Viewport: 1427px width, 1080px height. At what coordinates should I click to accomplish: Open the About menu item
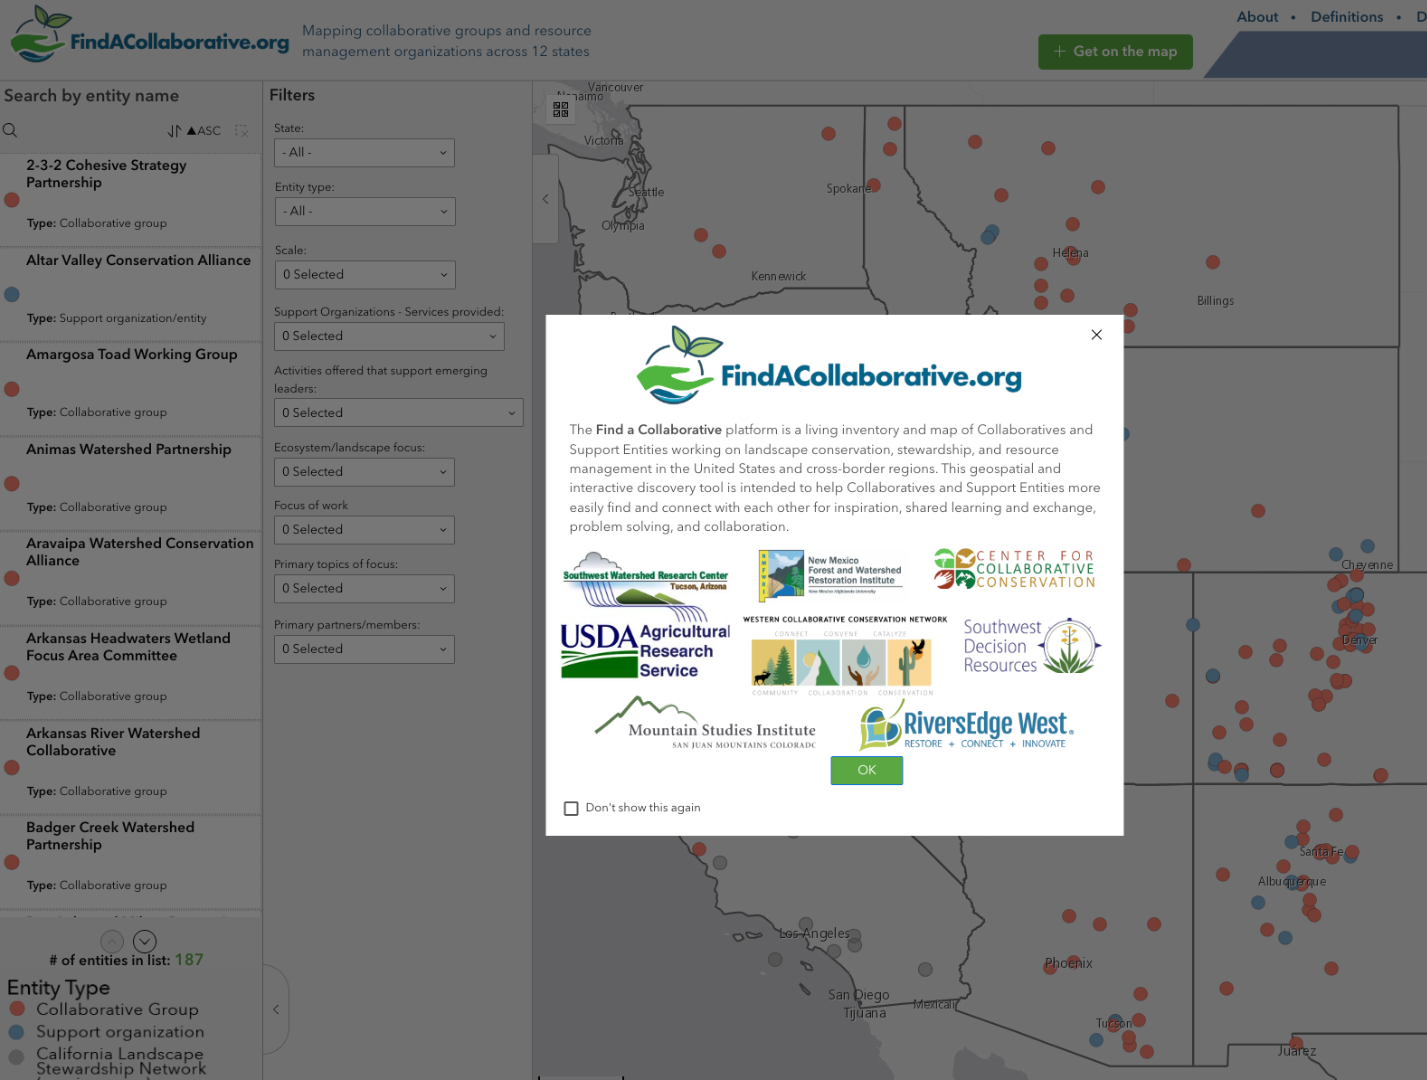(x=1257, y=17)
